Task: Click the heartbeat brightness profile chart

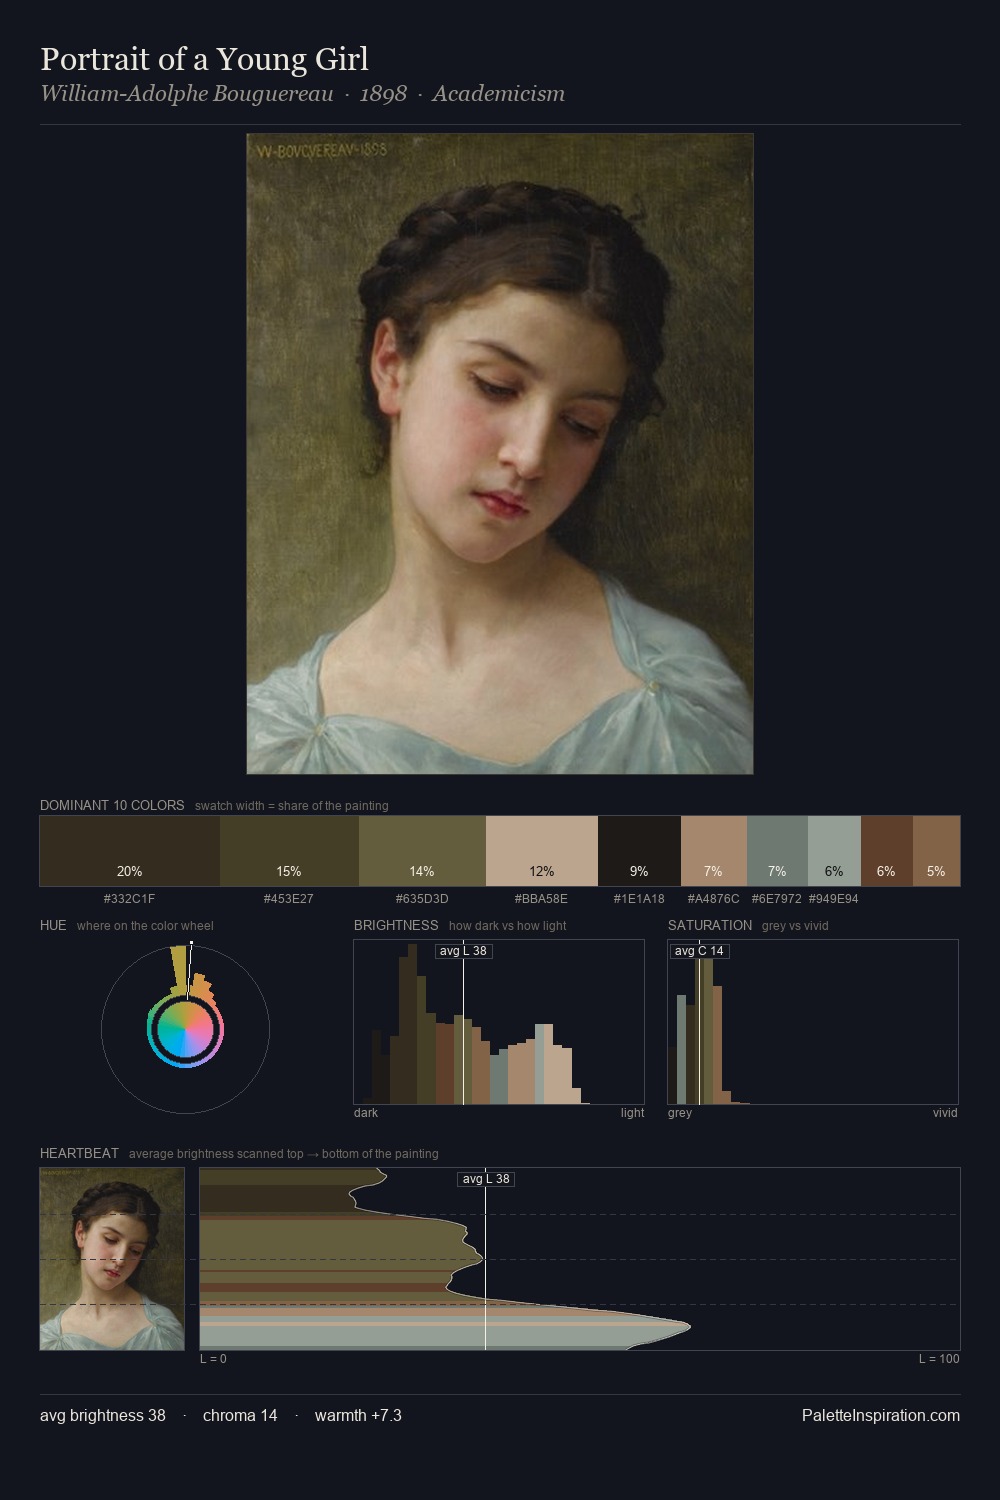Action: pyautogui.click(x=580, y=1259)
